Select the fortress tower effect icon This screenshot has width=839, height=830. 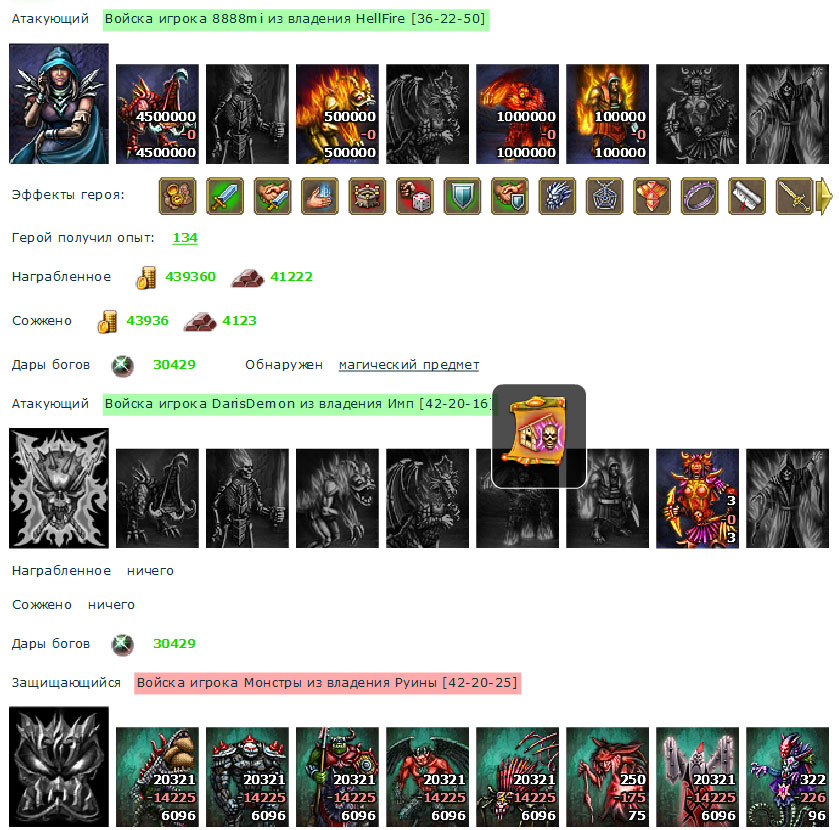(367, 196)
